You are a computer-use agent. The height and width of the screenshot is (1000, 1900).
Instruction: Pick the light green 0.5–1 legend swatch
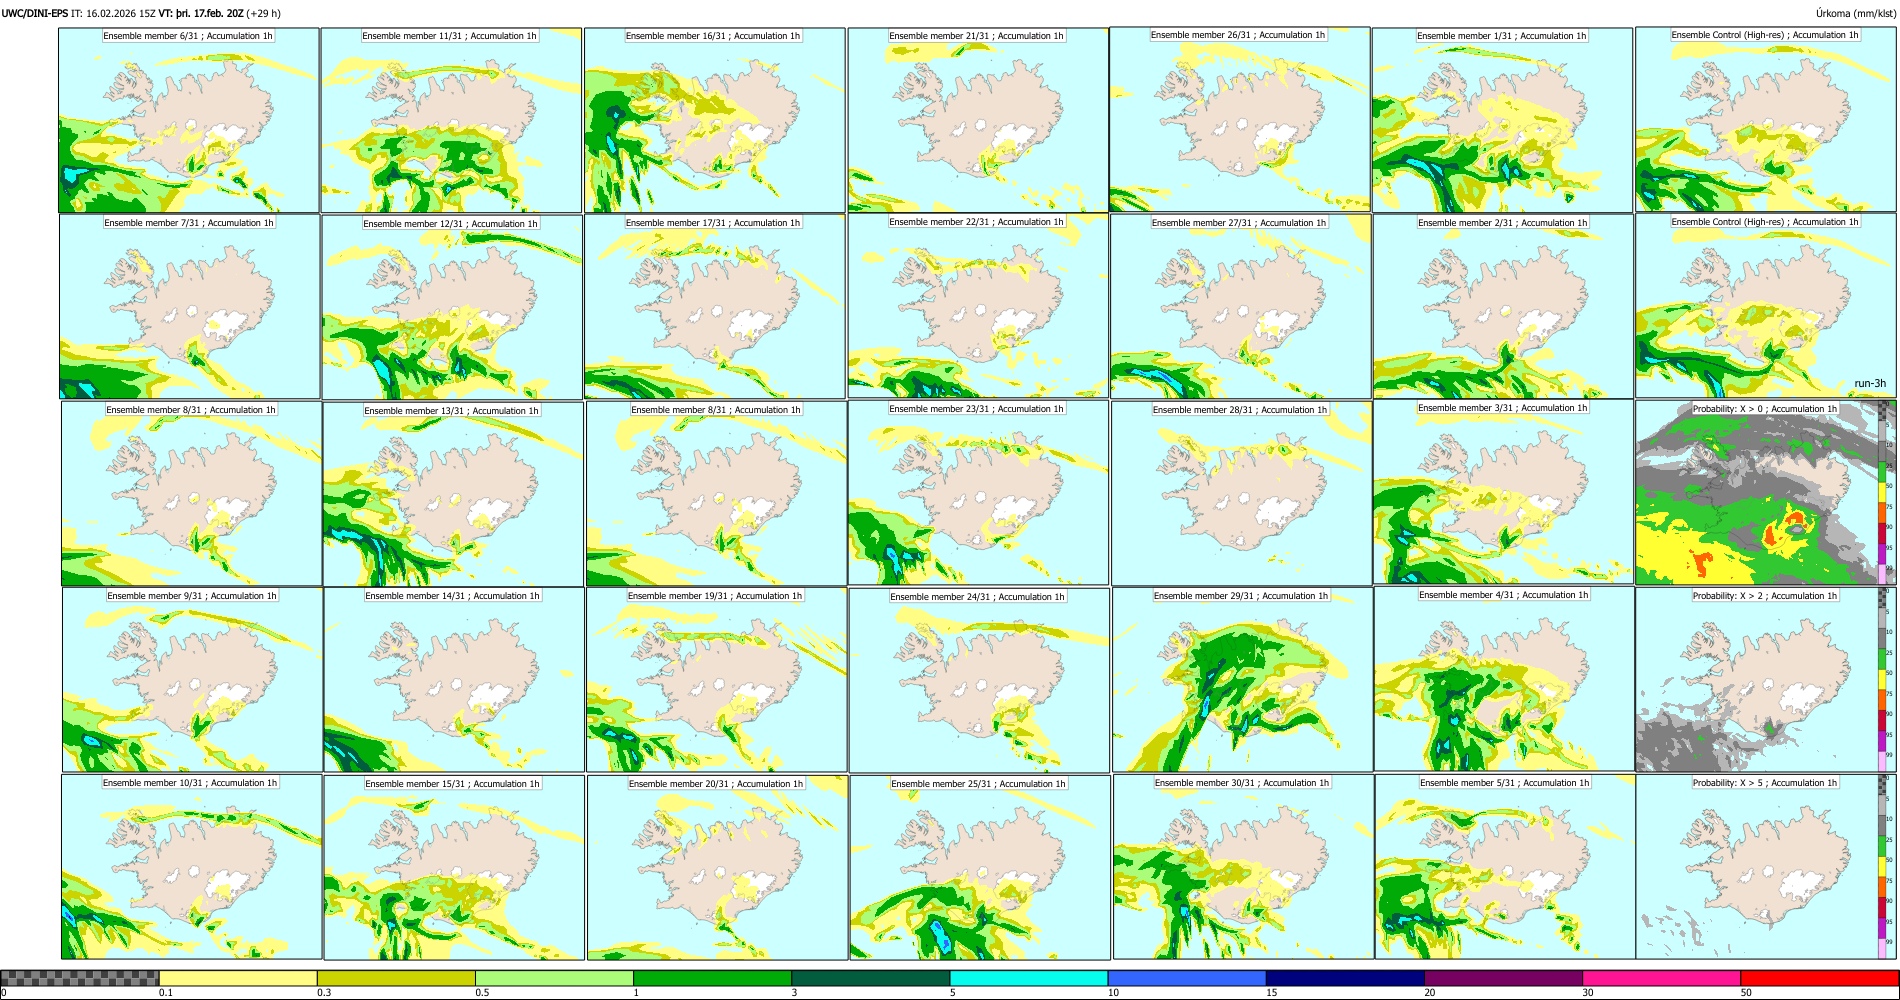(x=554, y=978)
